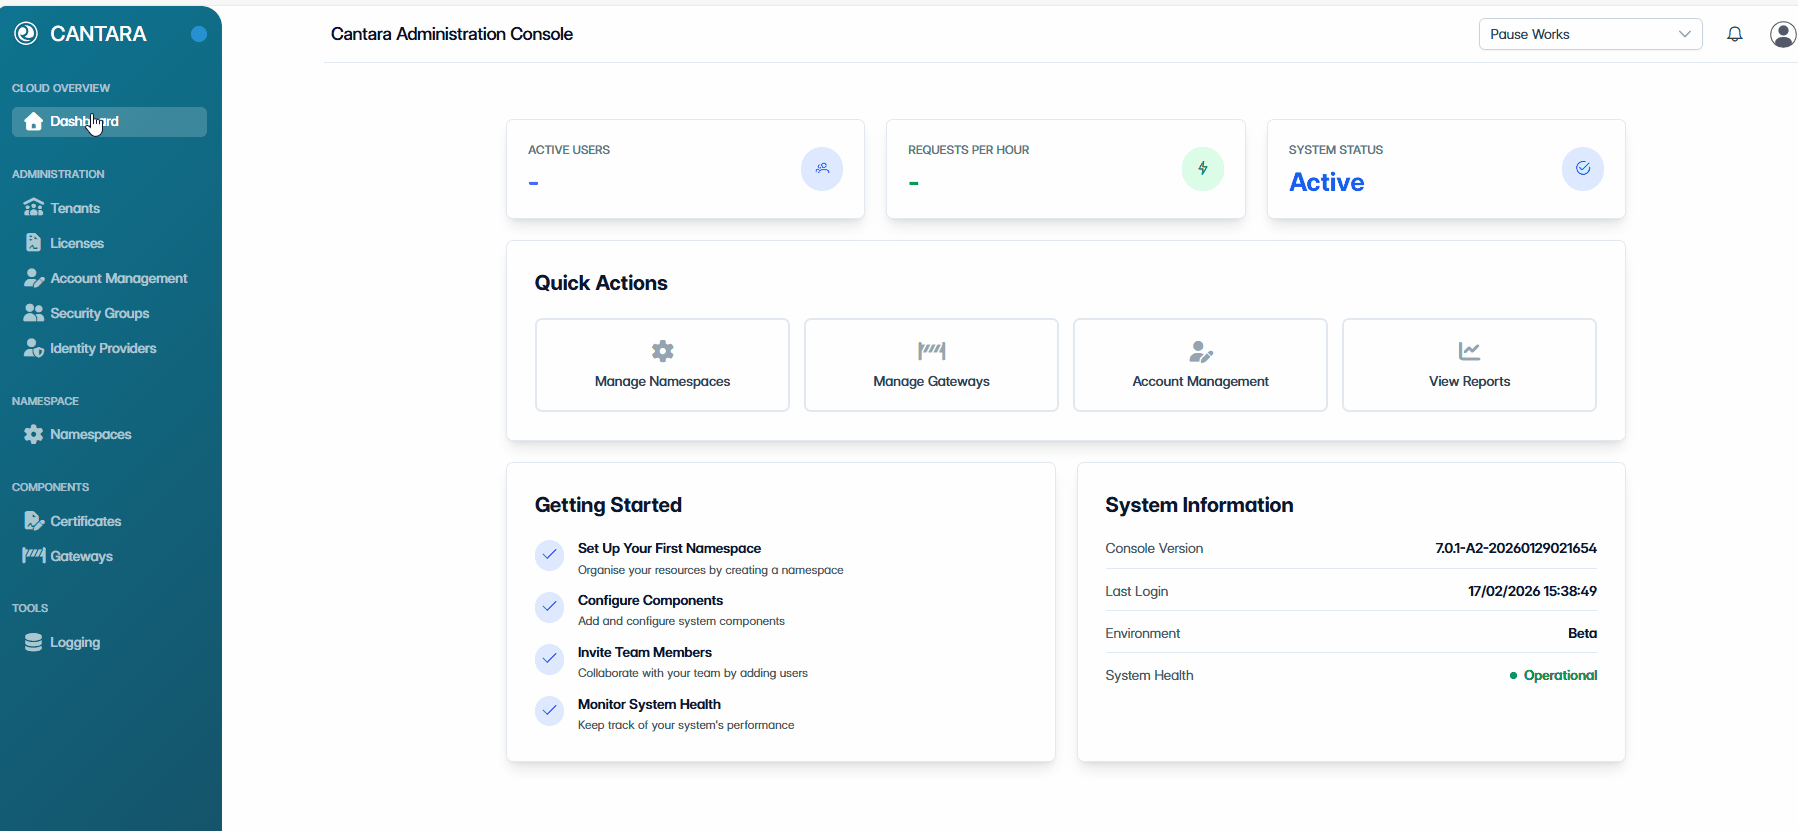This screenshot has height=831, width=1798.
Task: Click the View Reports quick action
Action: (1469, 365)
